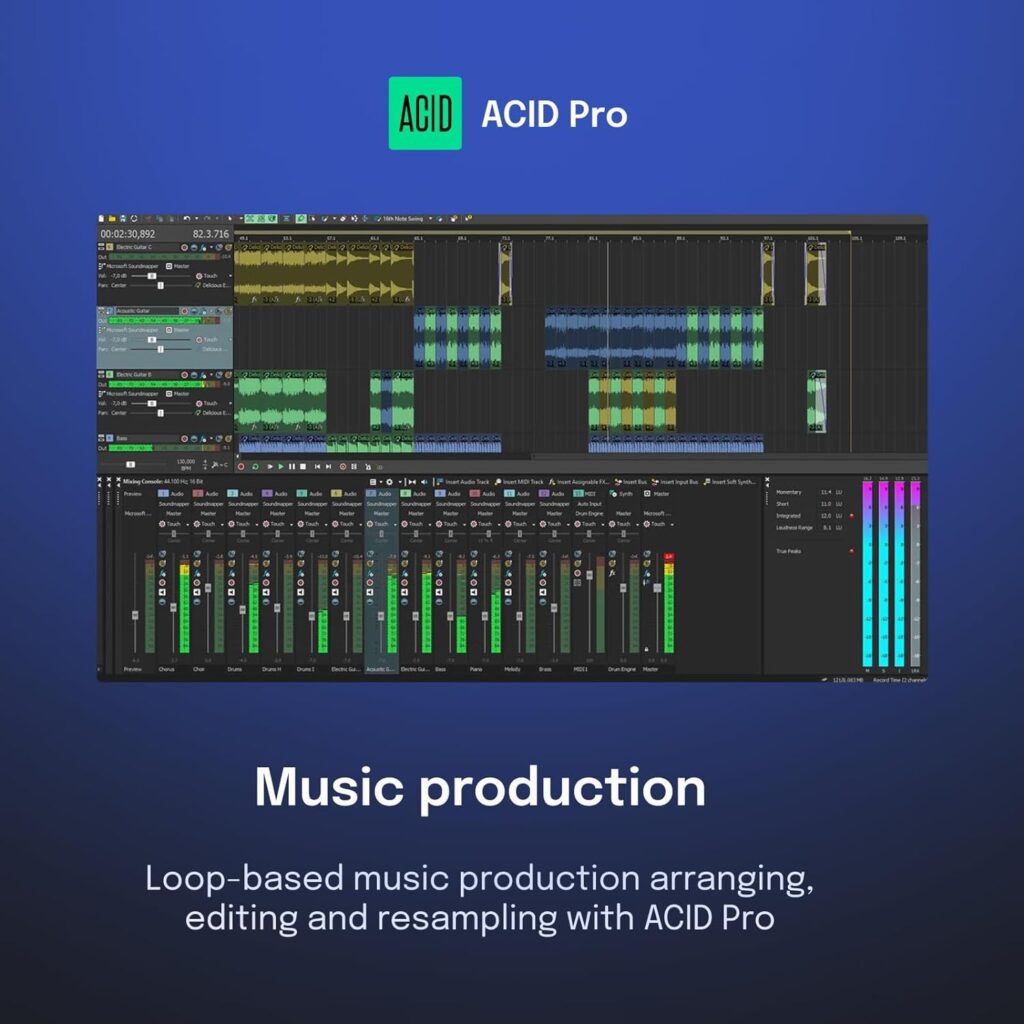
Task: Click the Pause button in the transport bar
Action: coord(292,466)
